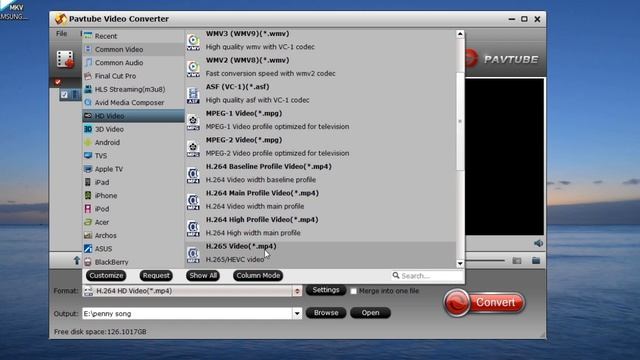Screen dimensions: 640x360
Task: Click the H.264 Main Profile MP4 icon
Action: (x=193, y=201)
